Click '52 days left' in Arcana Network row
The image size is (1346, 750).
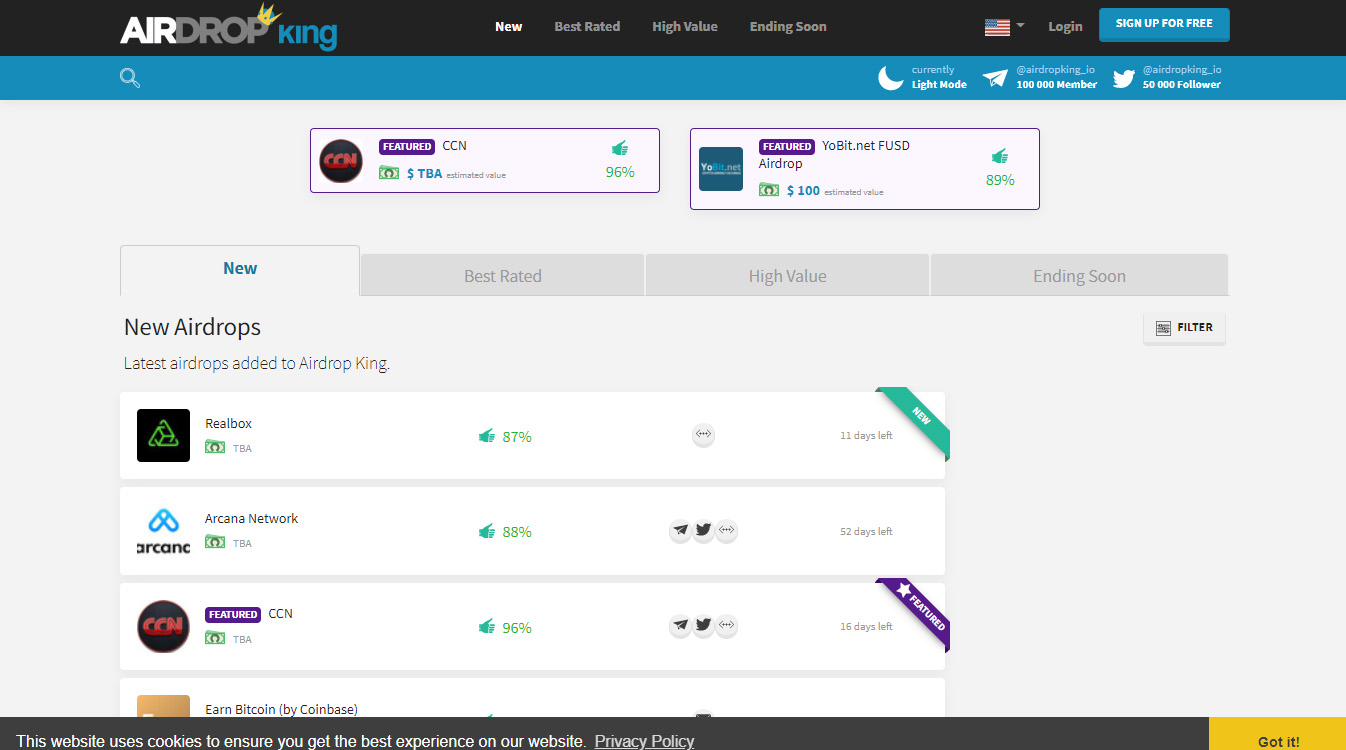click(x=866, y=531)
